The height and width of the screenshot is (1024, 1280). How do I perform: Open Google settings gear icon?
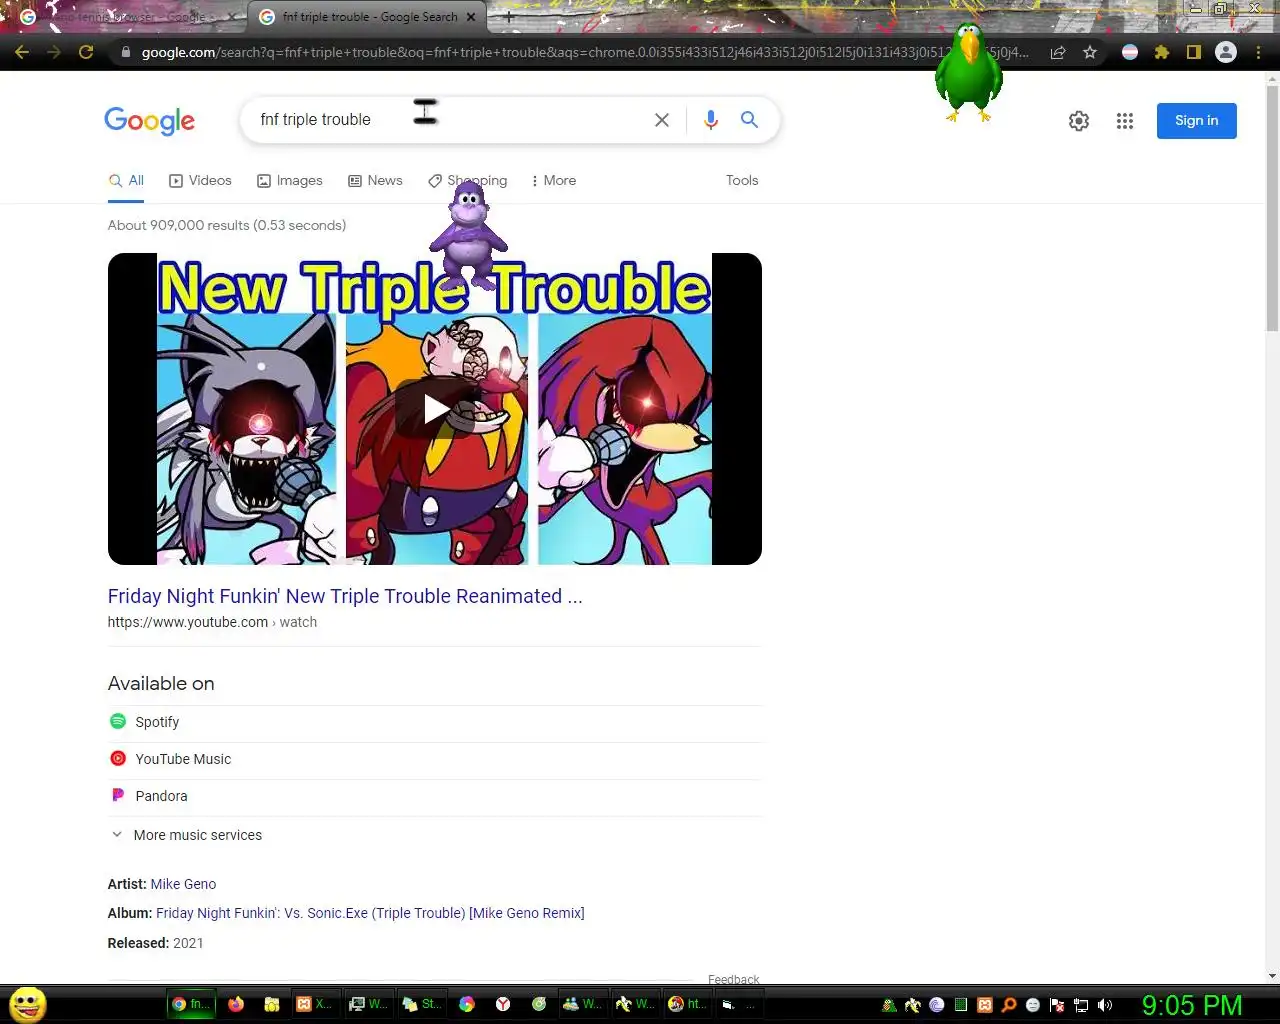pos(1079,121)
